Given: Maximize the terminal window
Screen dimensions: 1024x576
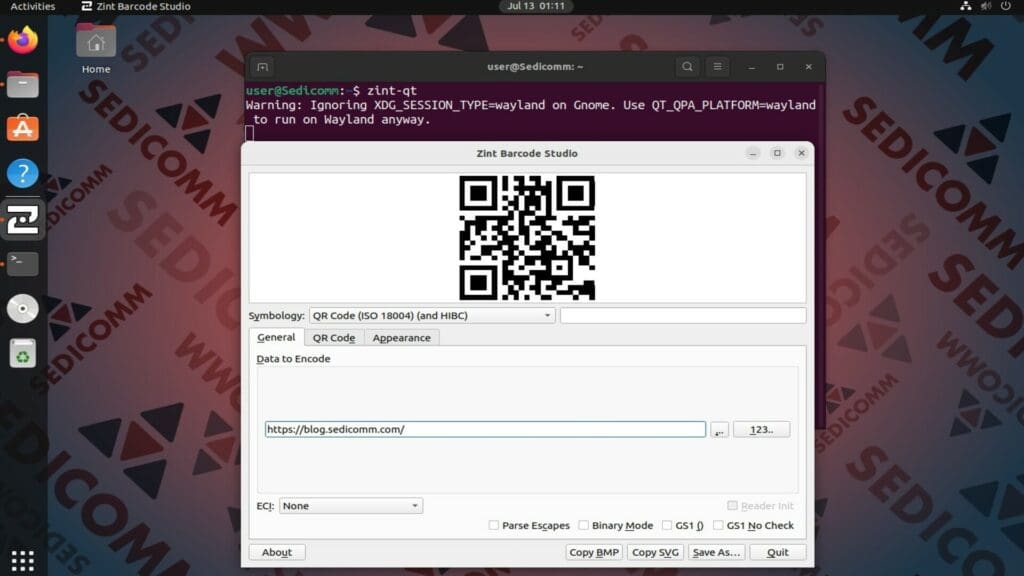Looking at the screenshot, I should (780, 67).
